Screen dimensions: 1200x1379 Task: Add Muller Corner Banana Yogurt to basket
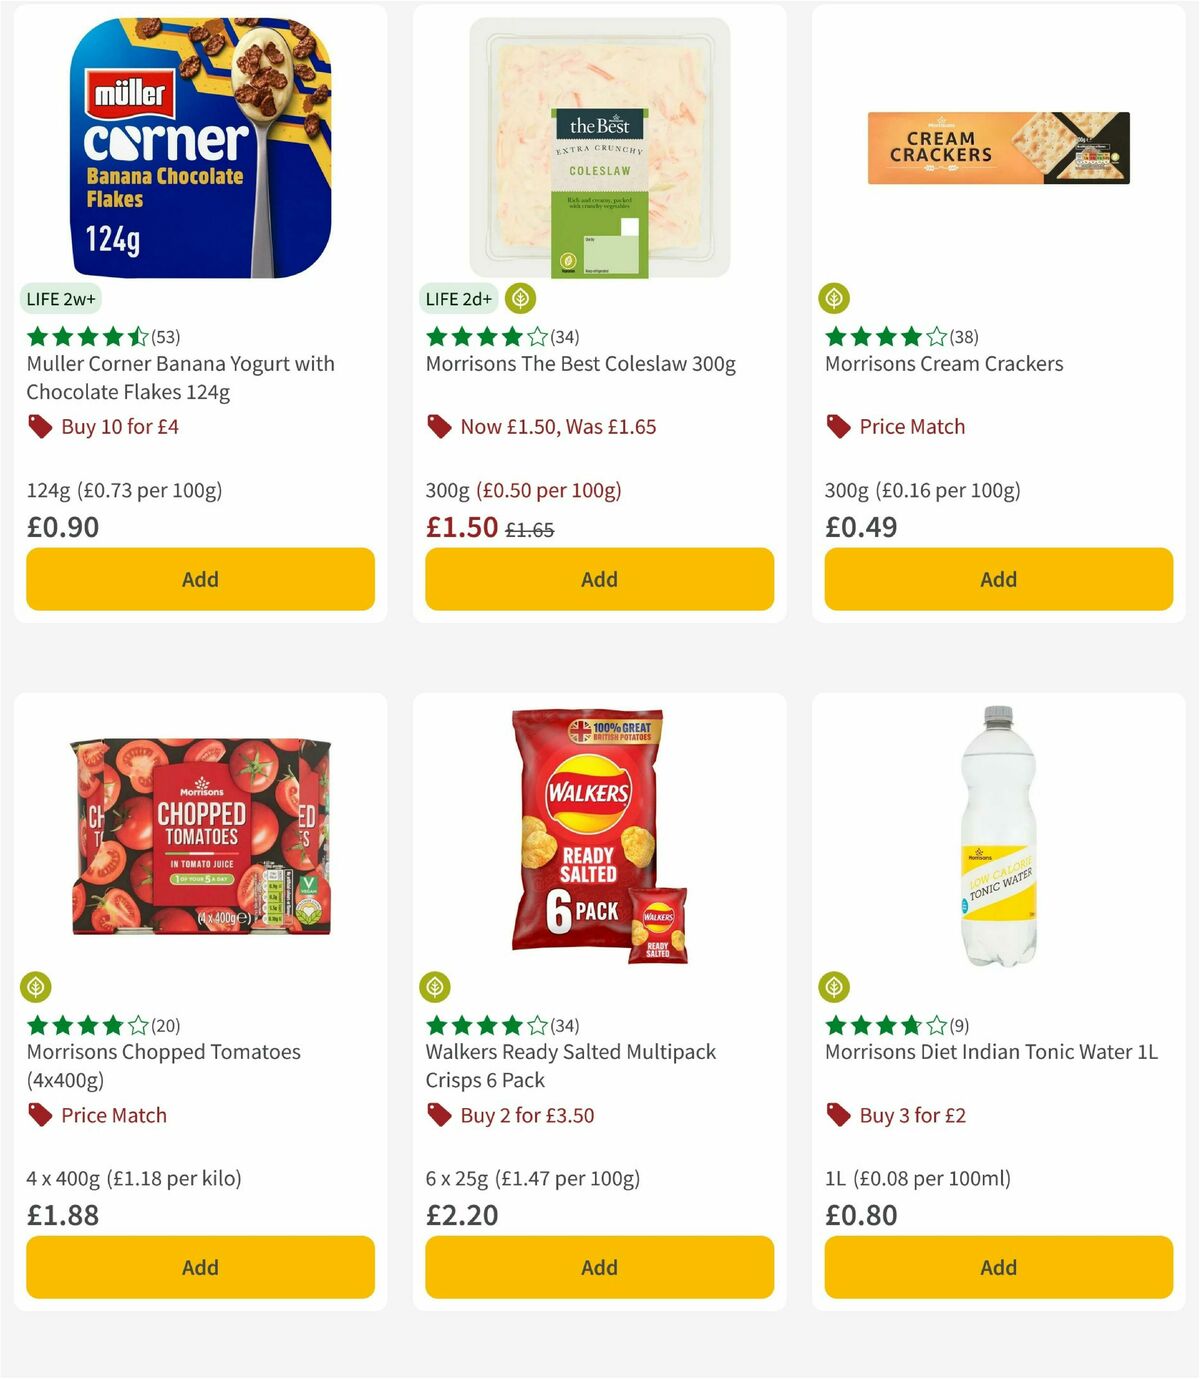pos(200,579)
